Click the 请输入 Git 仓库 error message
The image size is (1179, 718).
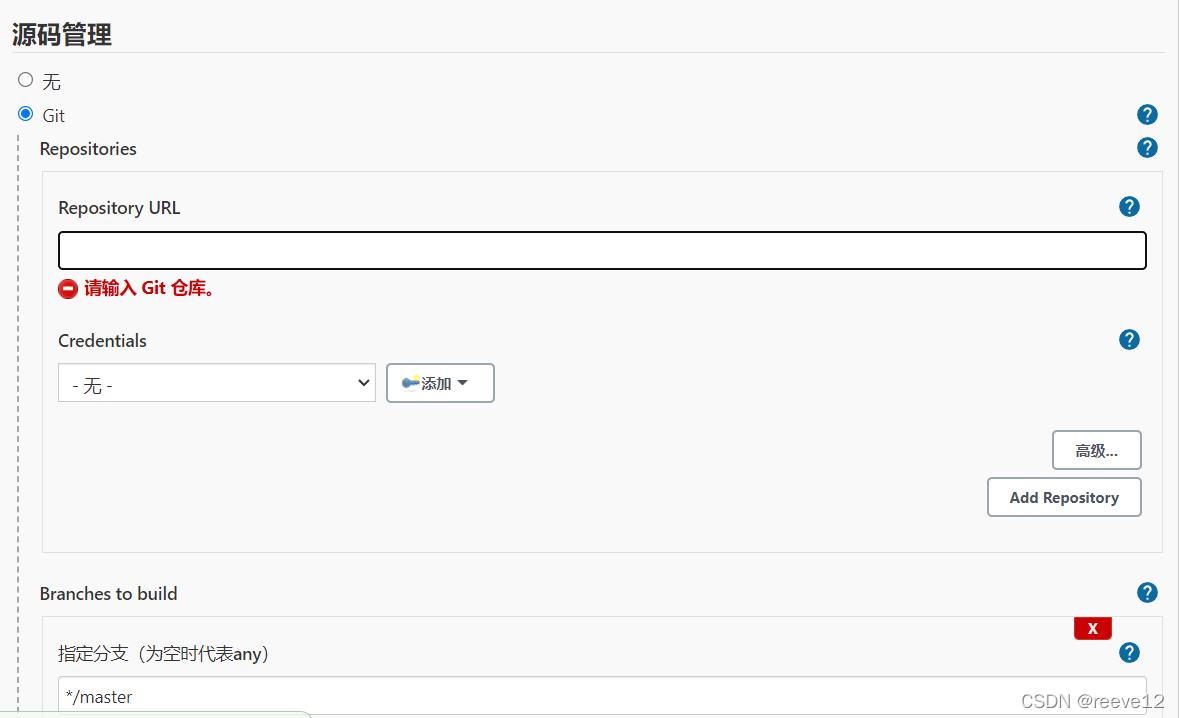(x=149, y=289)
